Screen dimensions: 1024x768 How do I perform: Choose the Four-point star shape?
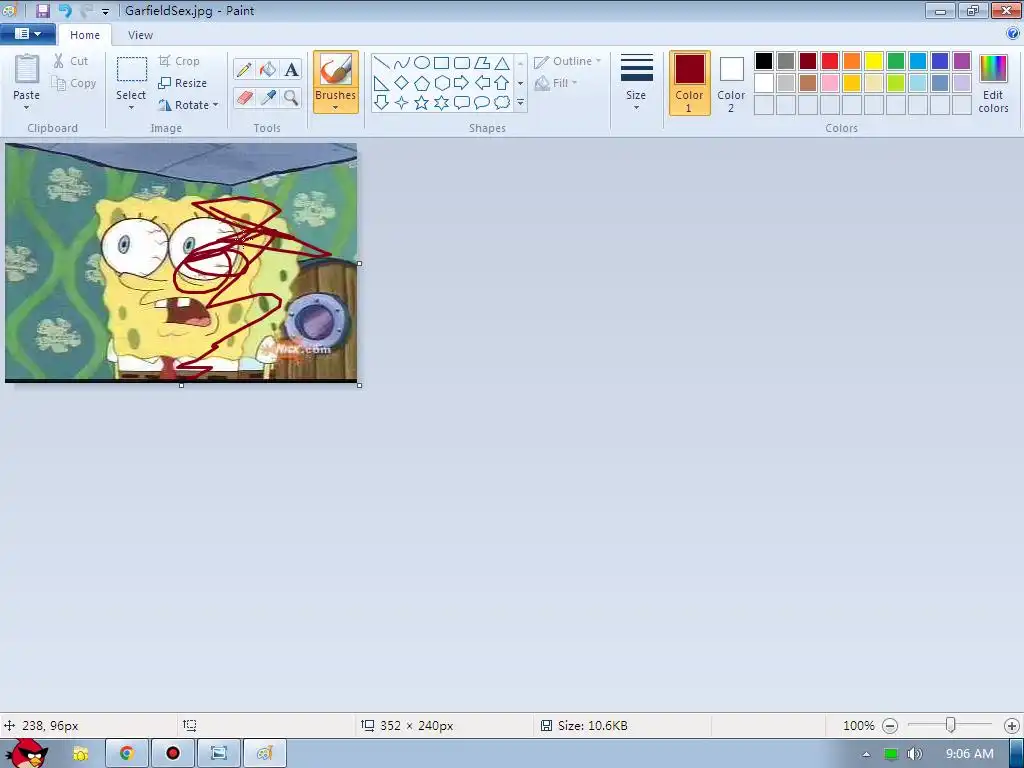click(x=402, y=103)
